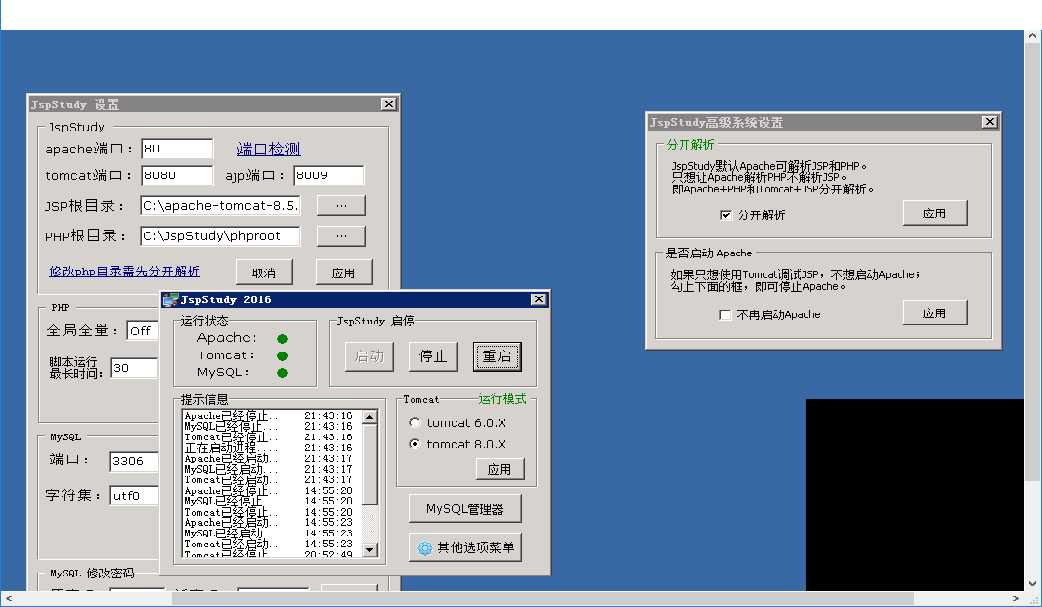The height and width of the screenshot is (607, 1042).
Task: Close the JspStudy 设置 window
Action: 389,104
